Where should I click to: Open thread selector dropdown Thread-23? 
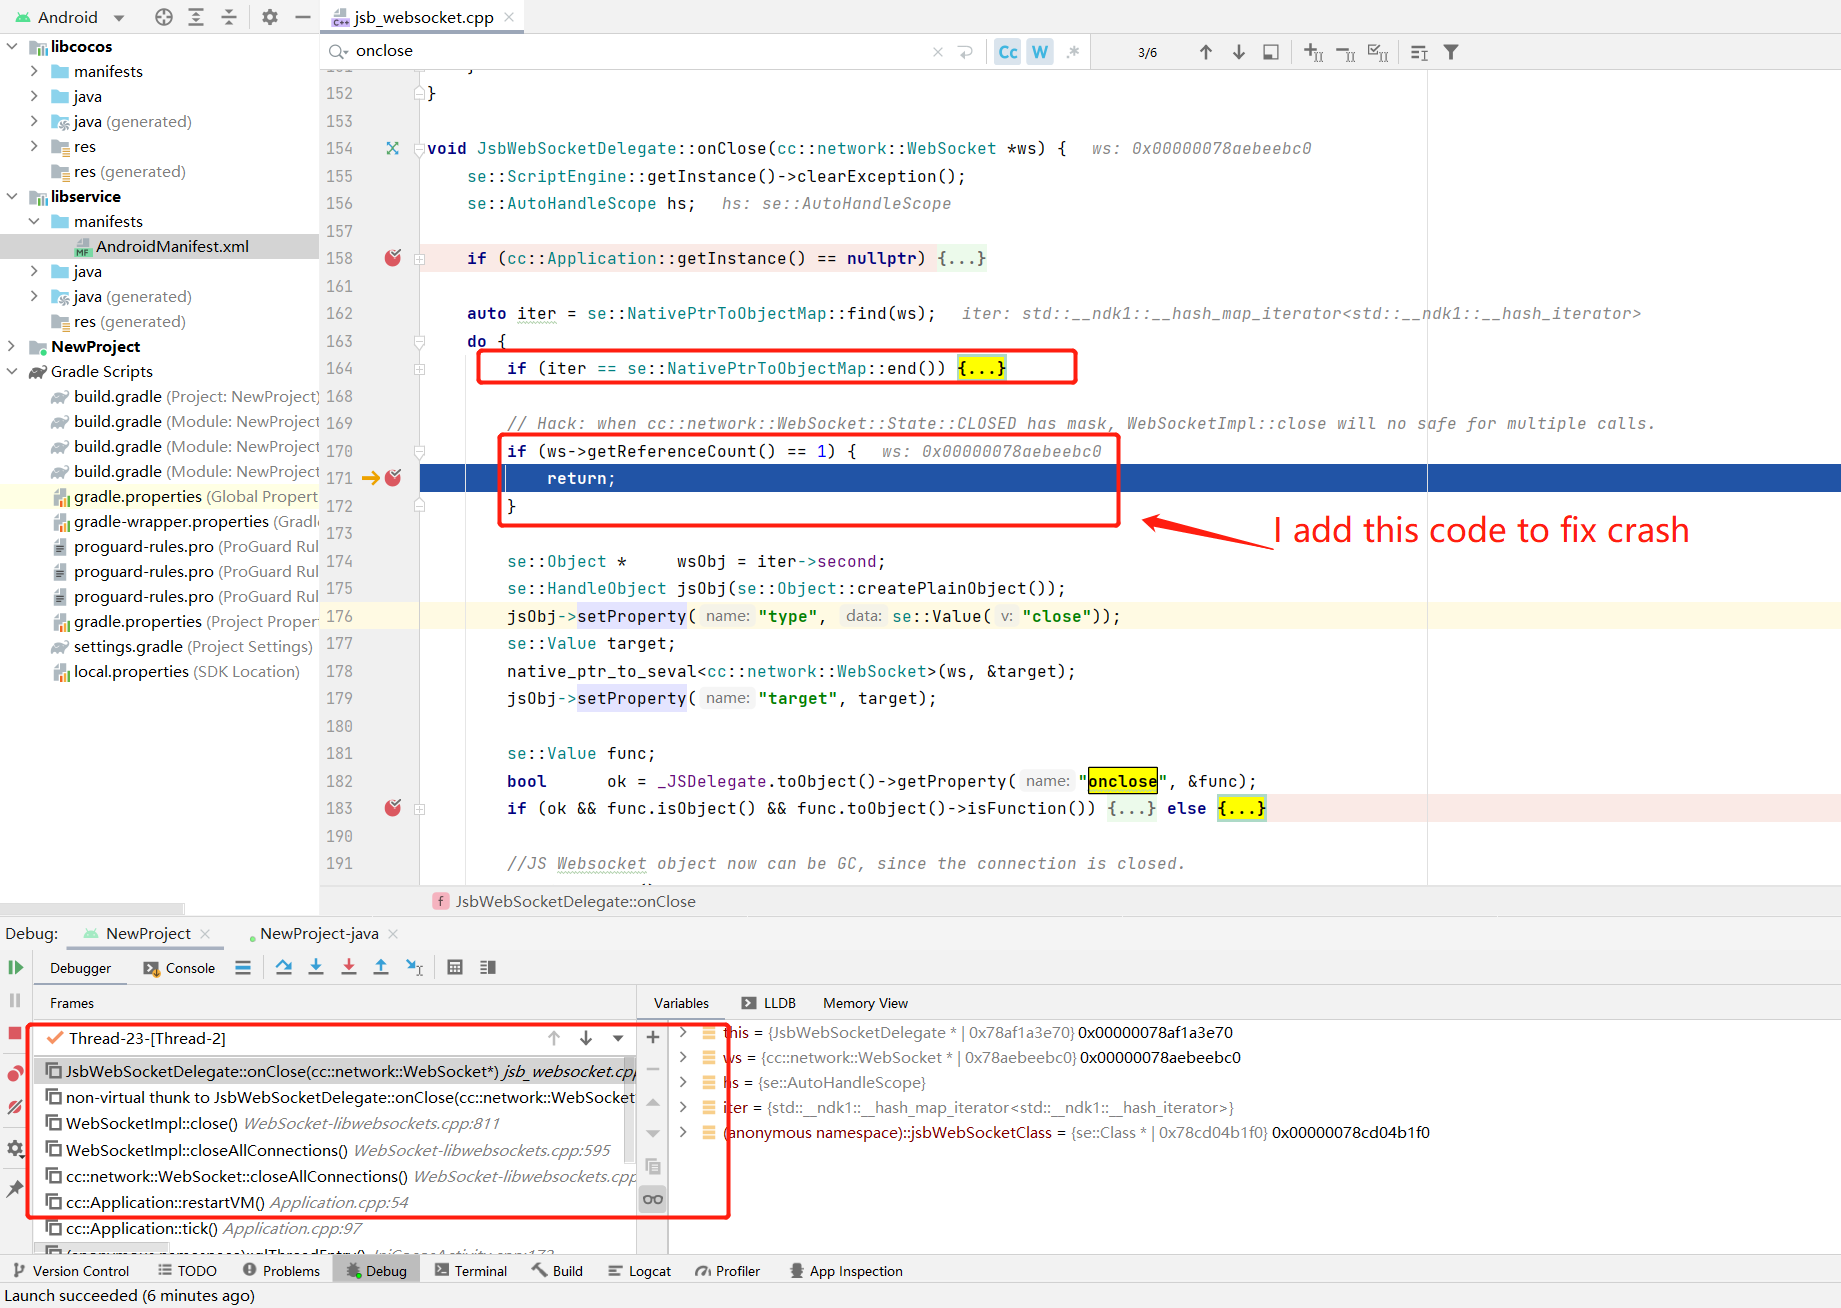(618, 1038)
